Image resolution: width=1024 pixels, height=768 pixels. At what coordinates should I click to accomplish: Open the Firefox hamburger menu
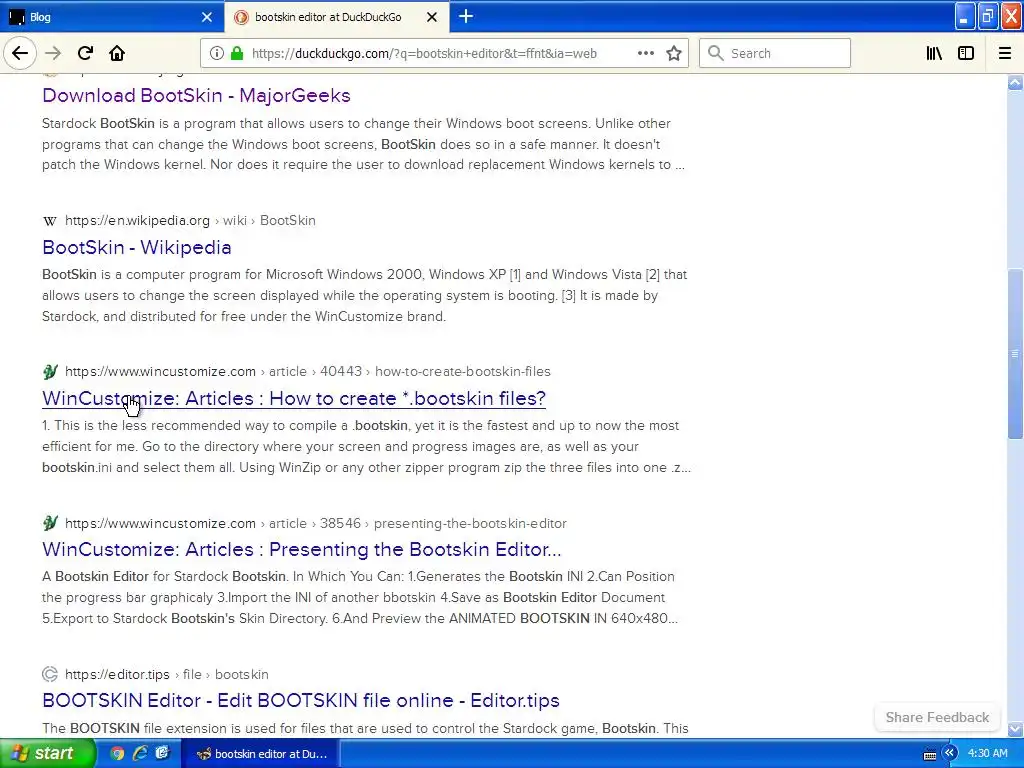(x=1004, y=53)
